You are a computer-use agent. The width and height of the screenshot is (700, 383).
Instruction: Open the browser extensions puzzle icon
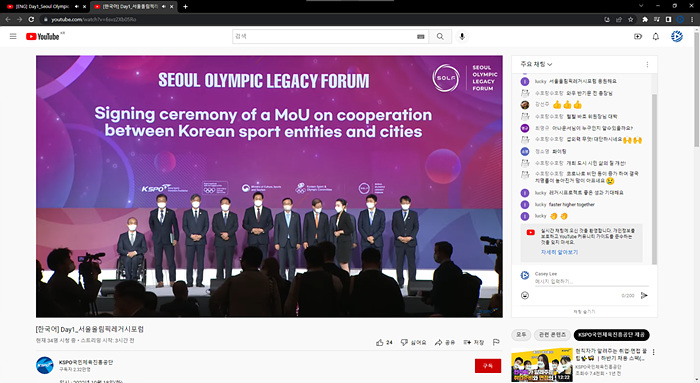point(645,19)
